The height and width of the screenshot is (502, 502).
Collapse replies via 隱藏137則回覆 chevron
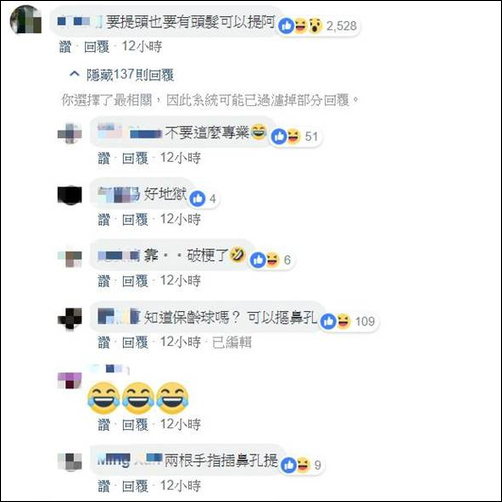[x=74, y=74]
